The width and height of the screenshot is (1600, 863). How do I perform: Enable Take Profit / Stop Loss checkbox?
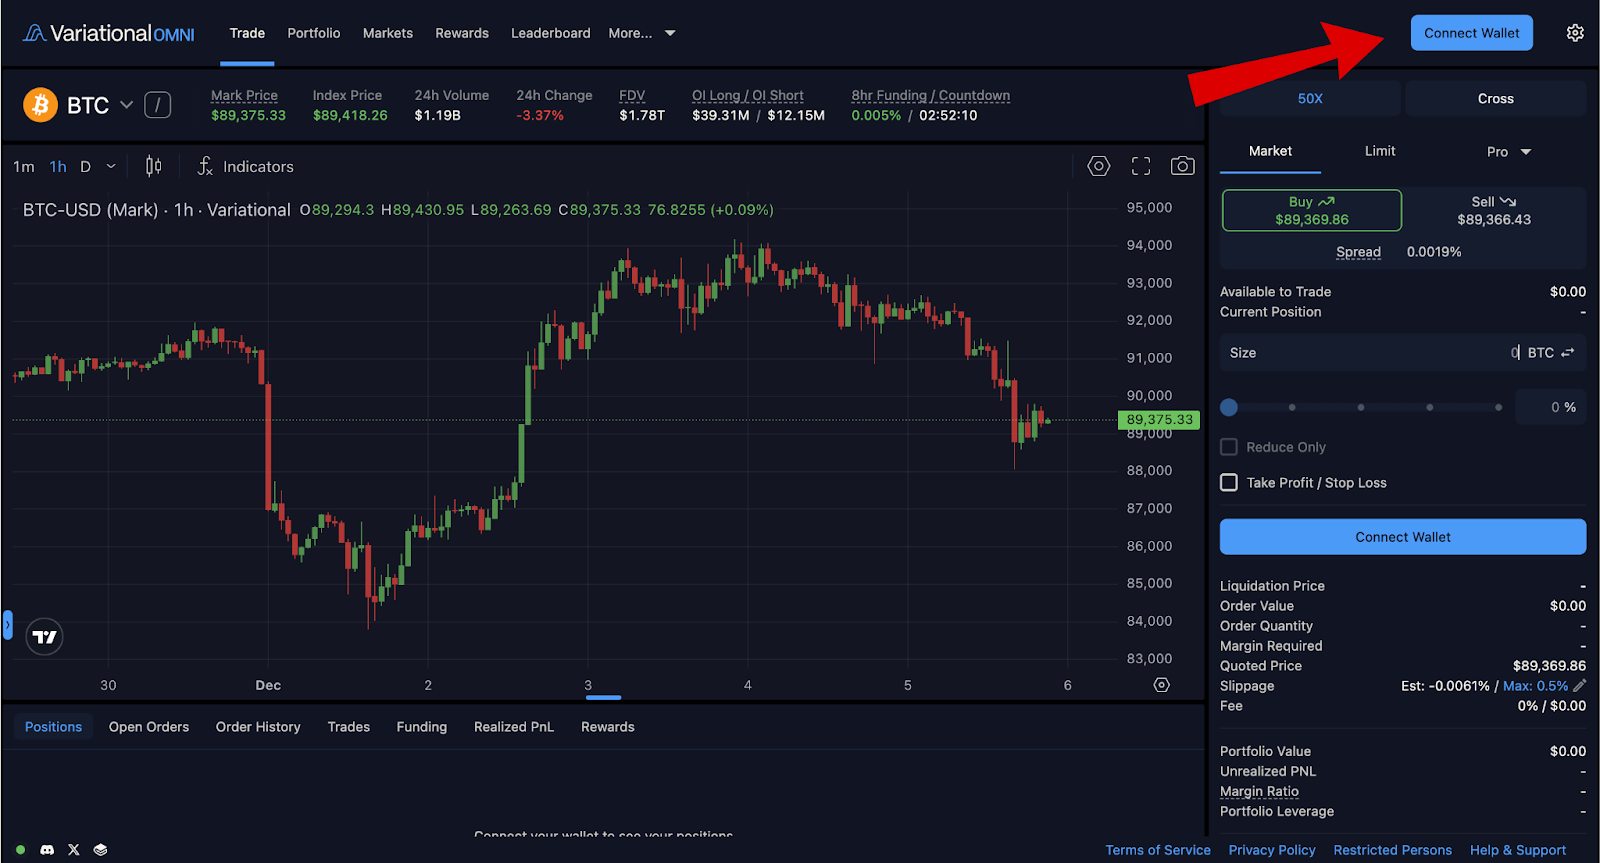click(1229, 482)
